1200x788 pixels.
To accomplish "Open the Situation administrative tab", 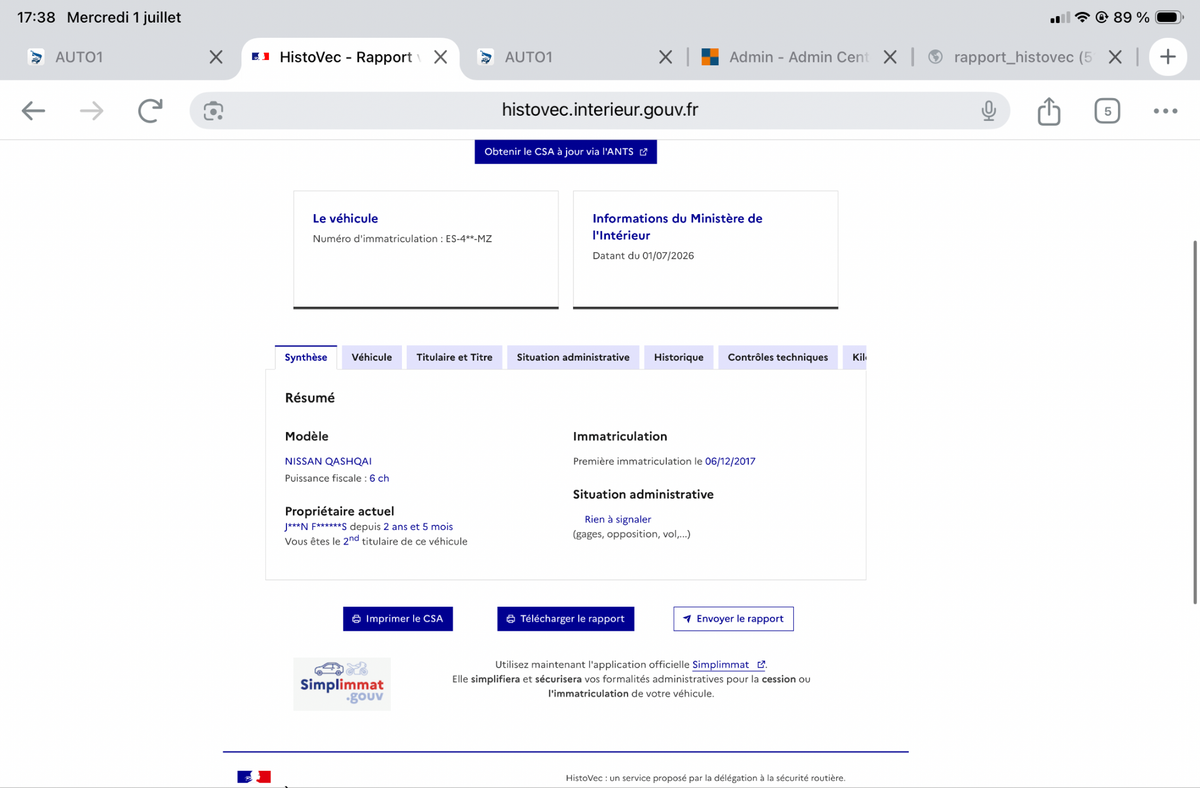I will coord(573,357).
